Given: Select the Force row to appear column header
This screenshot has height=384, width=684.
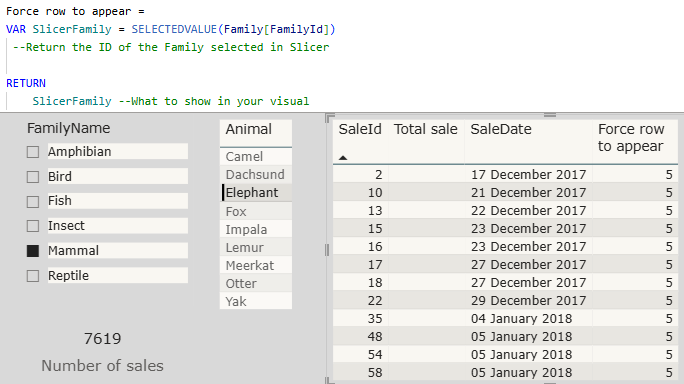Looking at the screenshot, I should (x=631, y=137).
